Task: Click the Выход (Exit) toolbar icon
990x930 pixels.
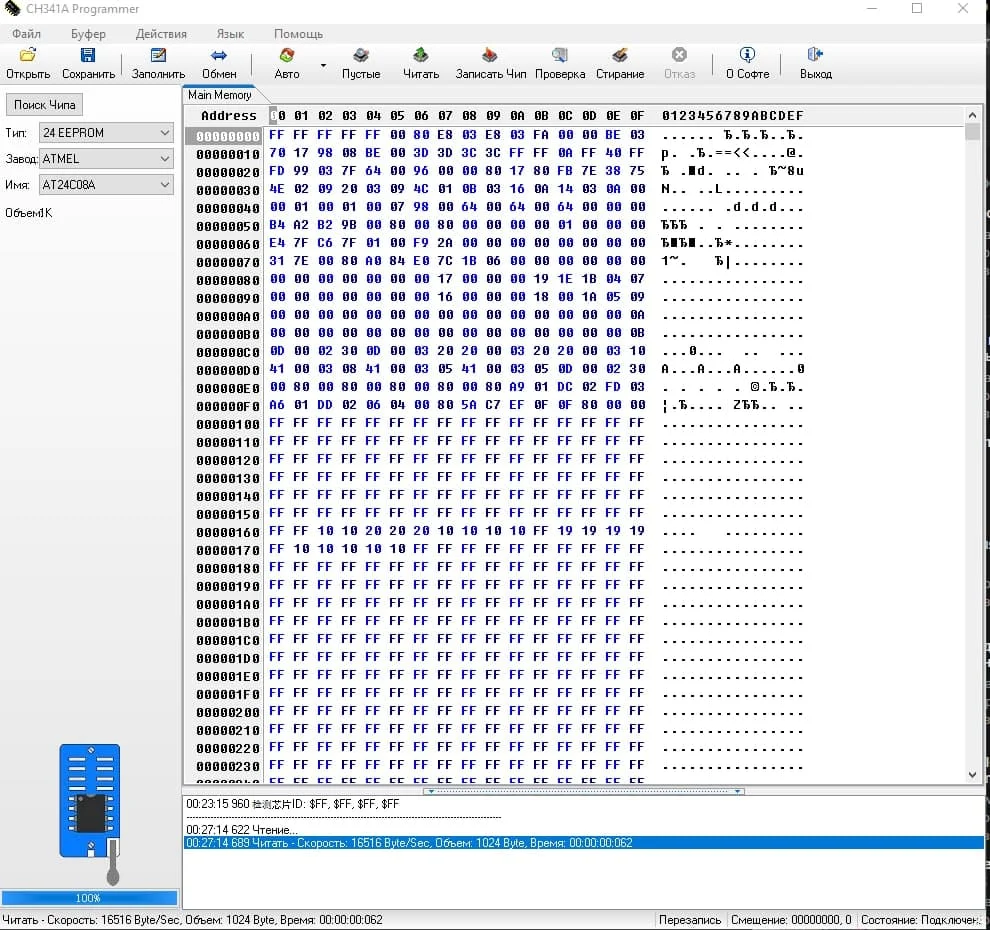Action: (815, 56)
